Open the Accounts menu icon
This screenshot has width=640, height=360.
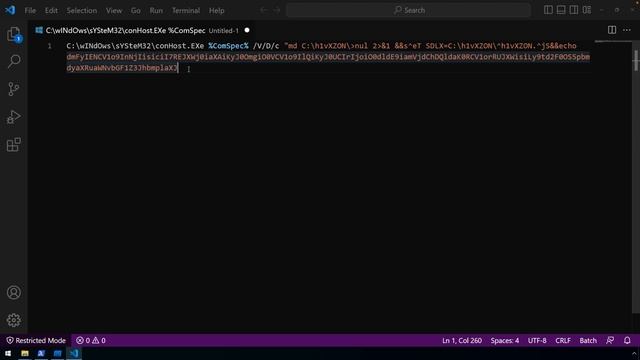click(13, 292)
